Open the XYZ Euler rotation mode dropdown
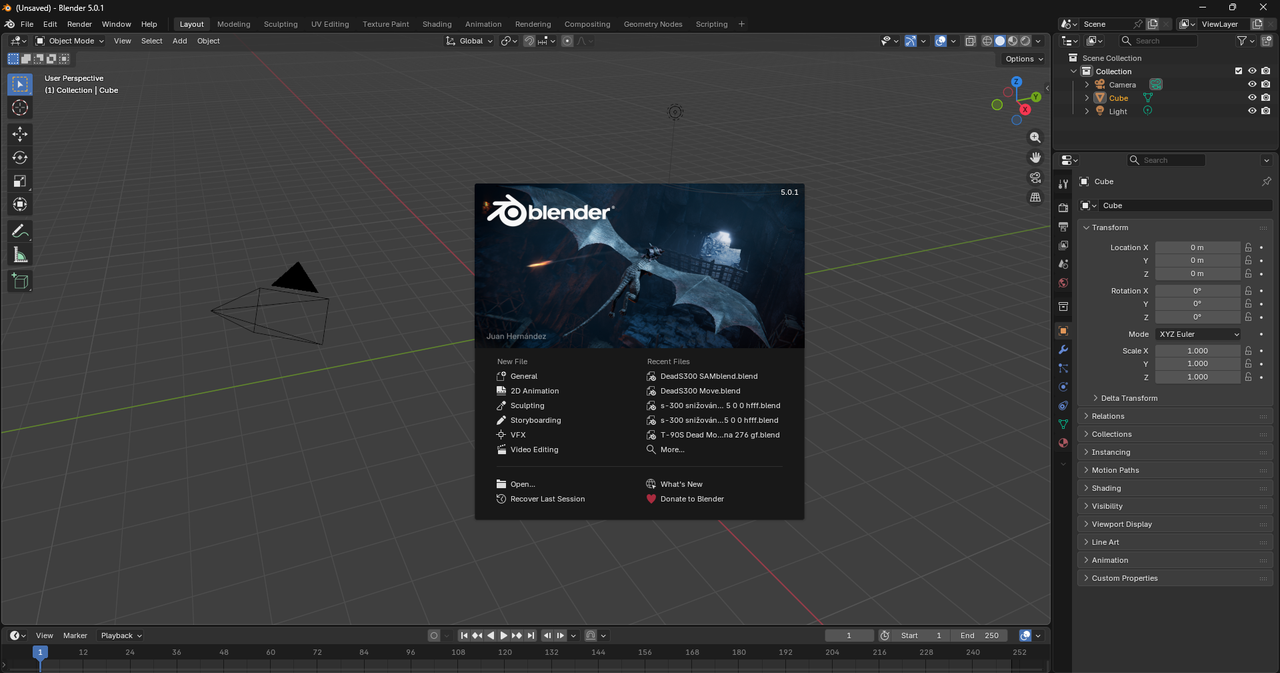The height and width of the screenshot is (673, 1280). 1198,334
